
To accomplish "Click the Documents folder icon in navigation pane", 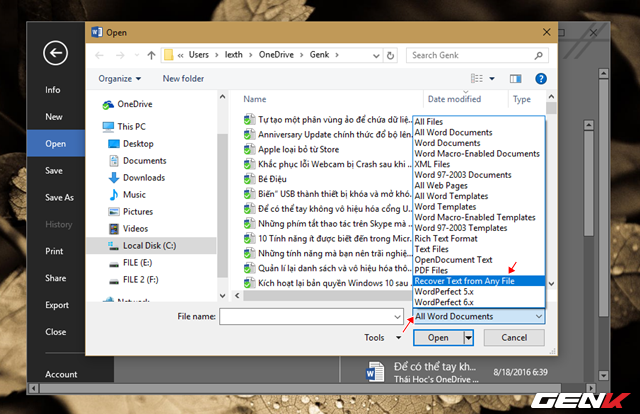I will (114, 161).
